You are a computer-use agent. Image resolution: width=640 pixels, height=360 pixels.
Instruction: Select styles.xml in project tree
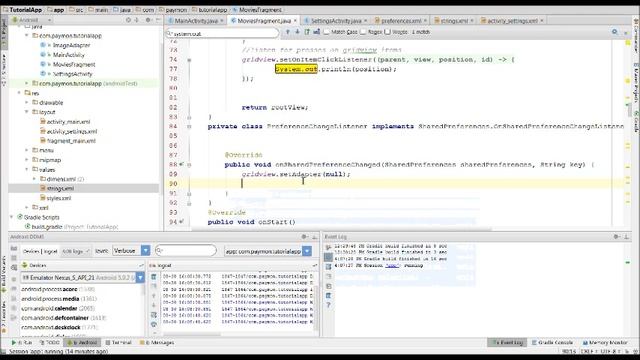58,198
